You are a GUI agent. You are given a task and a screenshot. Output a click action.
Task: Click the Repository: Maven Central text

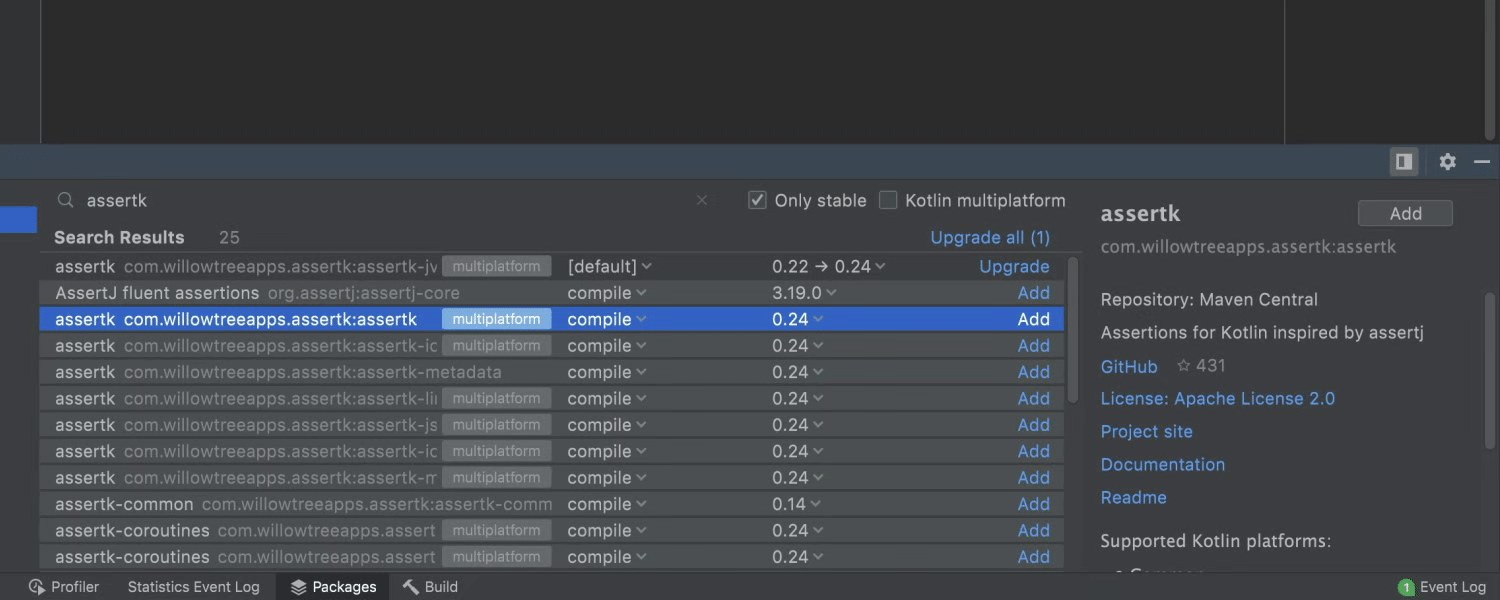click(x=1209, y=300)
